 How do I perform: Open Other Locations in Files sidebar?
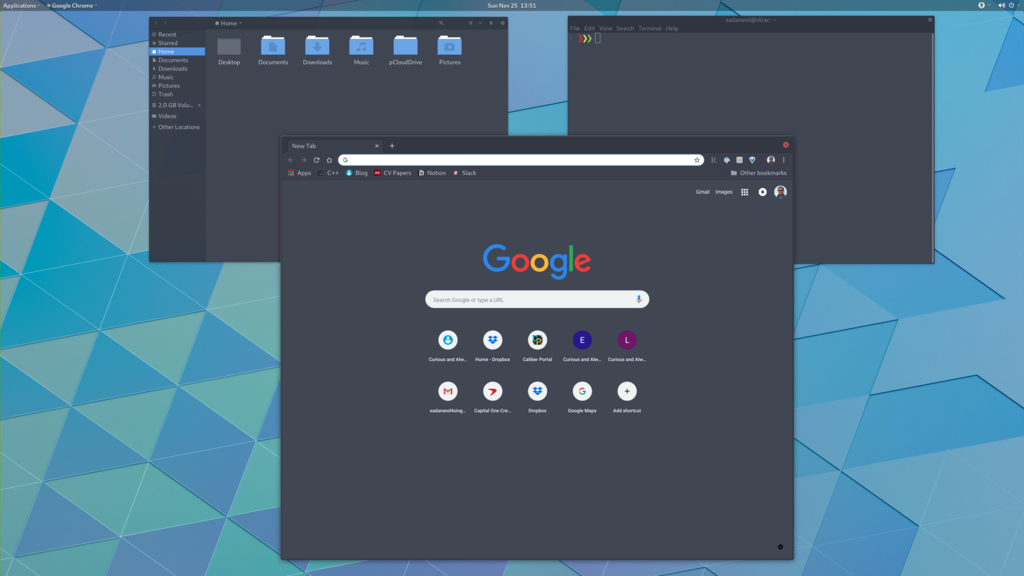point(177,127)
